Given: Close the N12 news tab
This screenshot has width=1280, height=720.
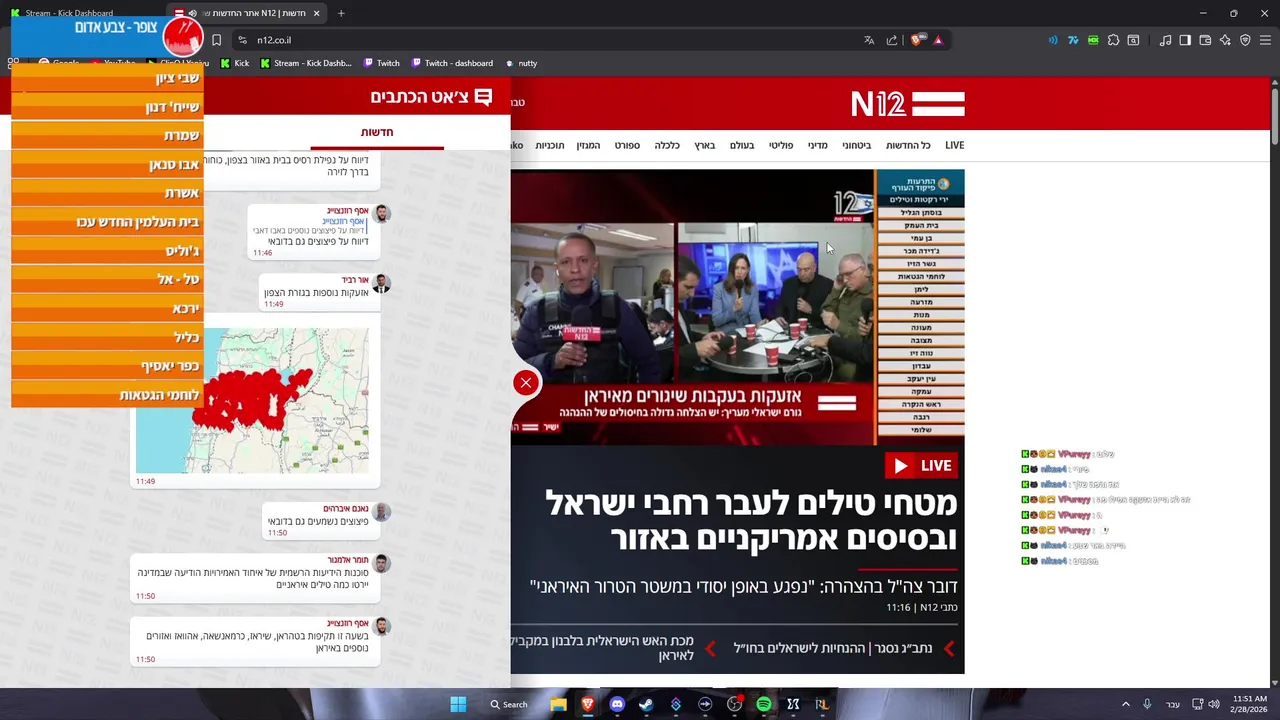Looking at the screenshot, I should point(317,13).
